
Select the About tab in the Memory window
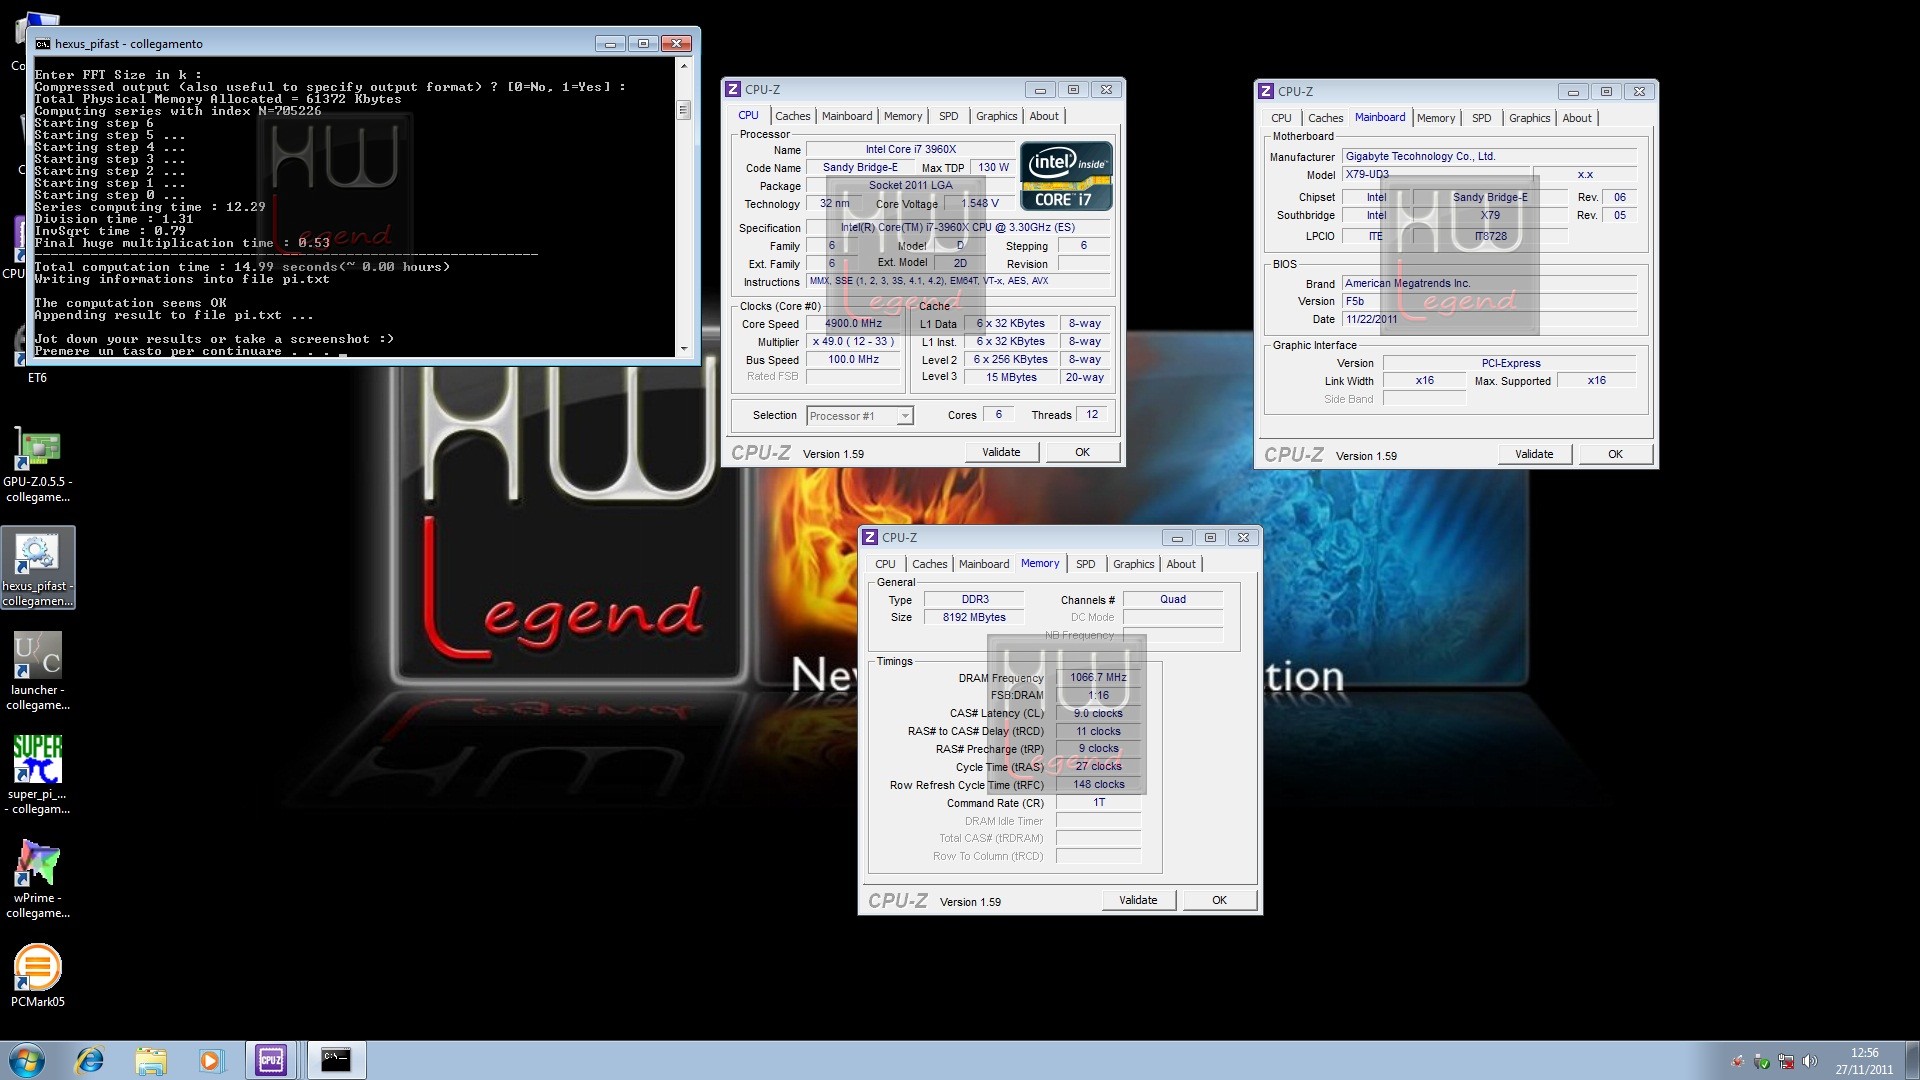1181,564
